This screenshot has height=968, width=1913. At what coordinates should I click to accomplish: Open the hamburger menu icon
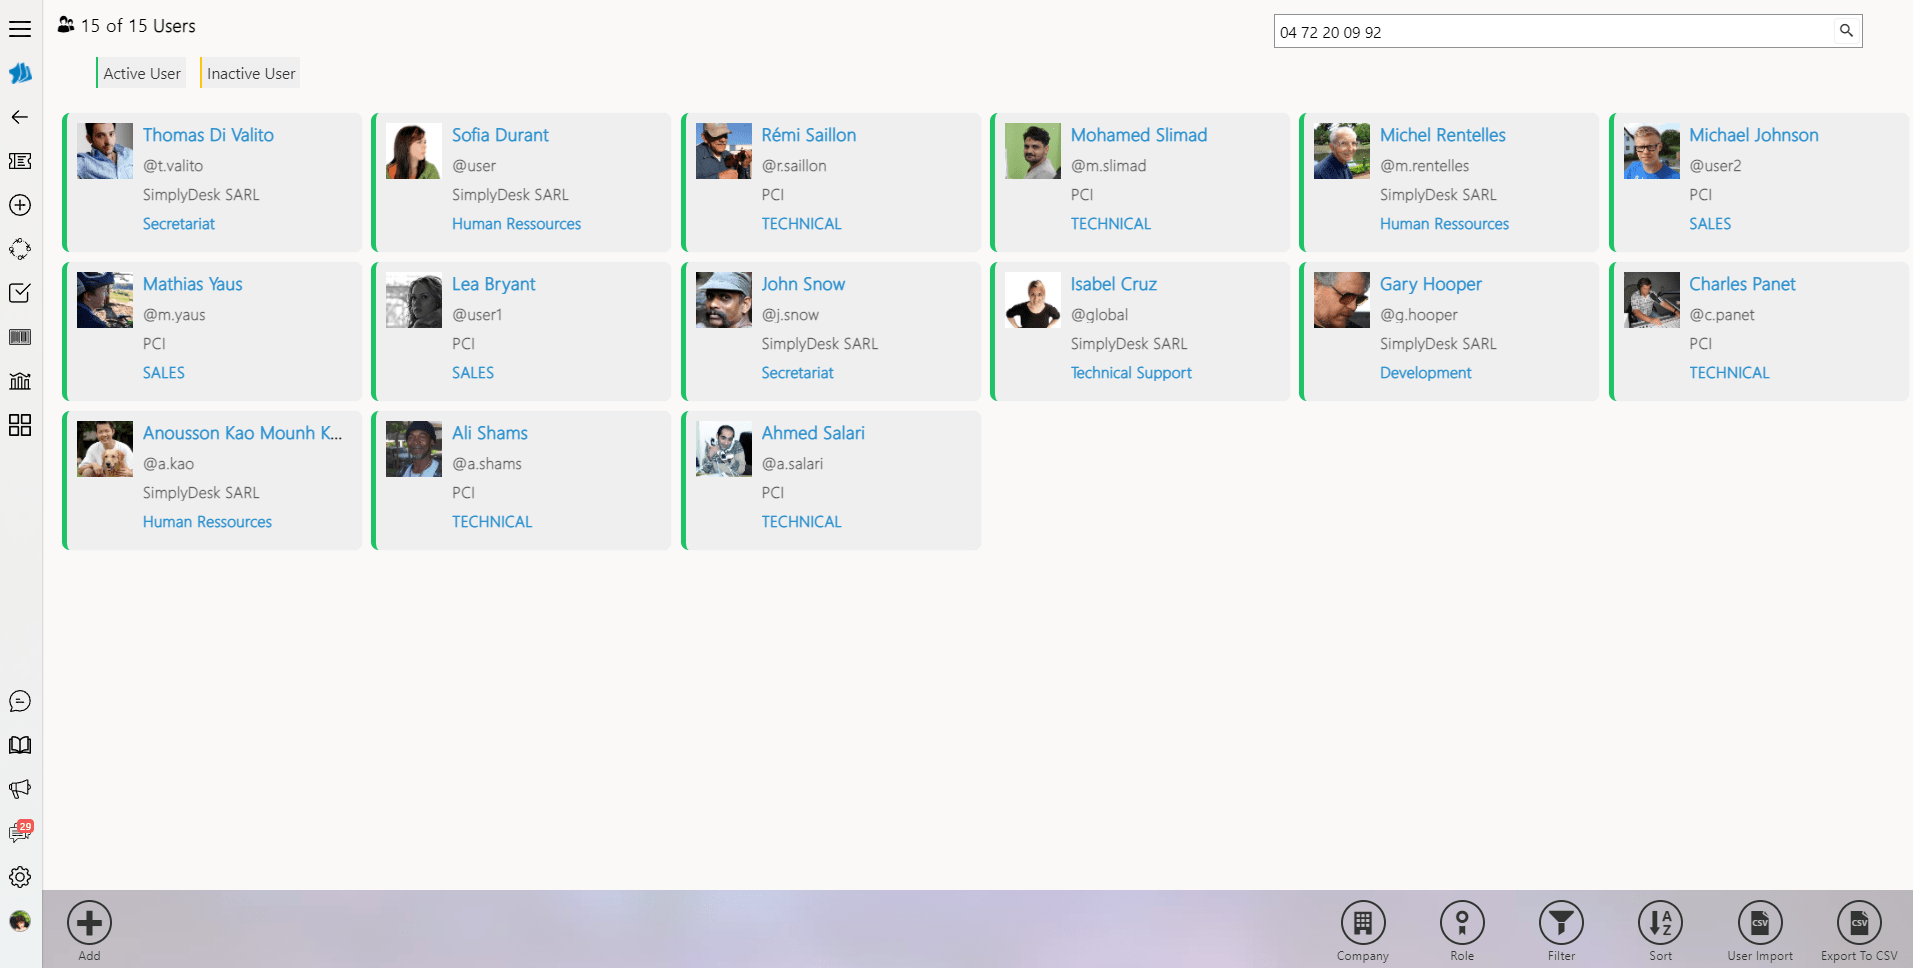20,29
